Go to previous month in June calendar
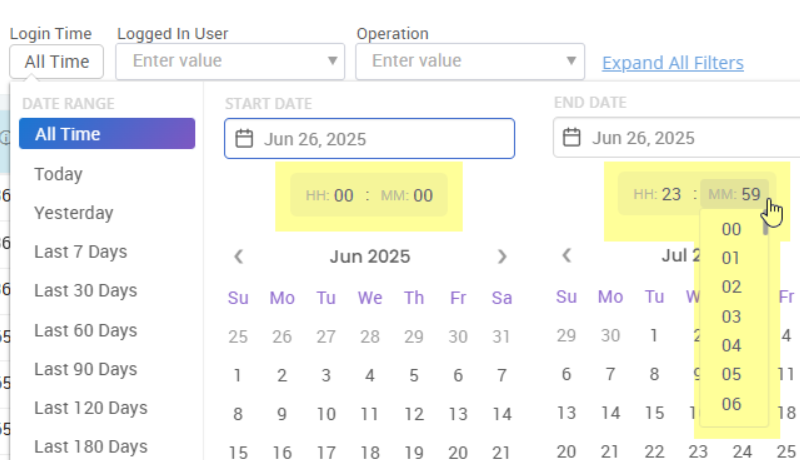 [x=238, y=257]
